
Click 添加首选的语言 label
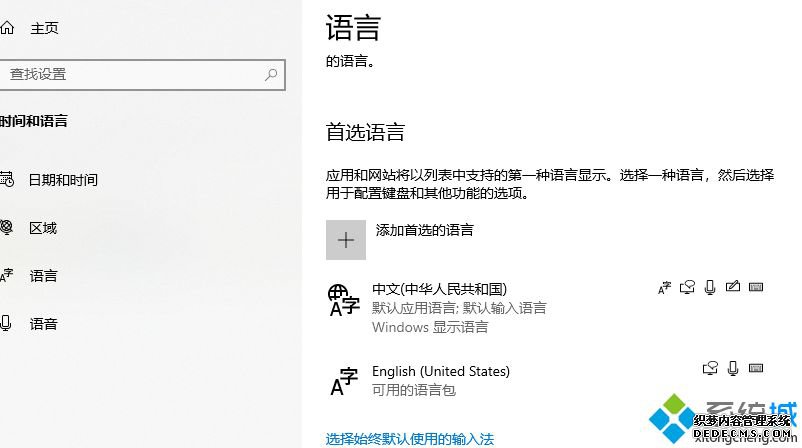425,230
